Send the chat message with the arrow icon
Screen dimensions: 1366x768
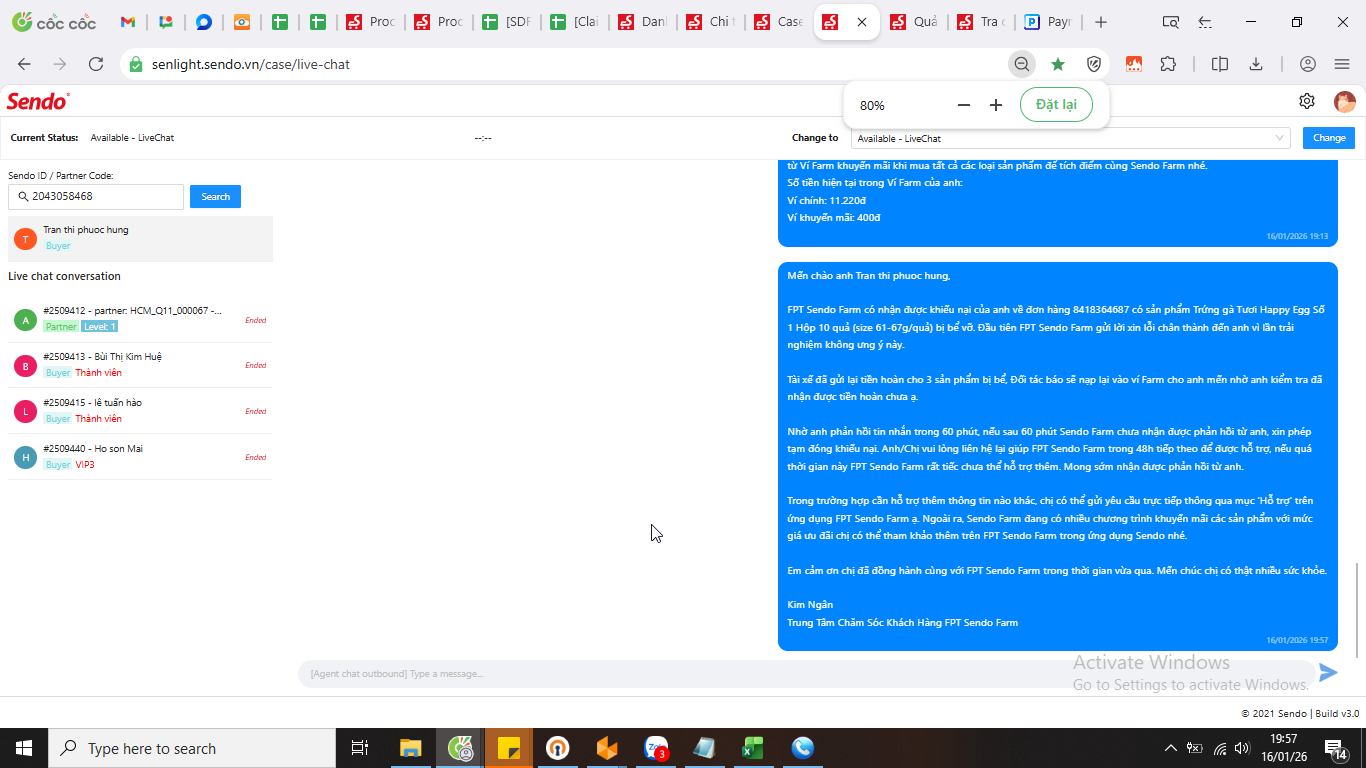tap(1328, 673)
